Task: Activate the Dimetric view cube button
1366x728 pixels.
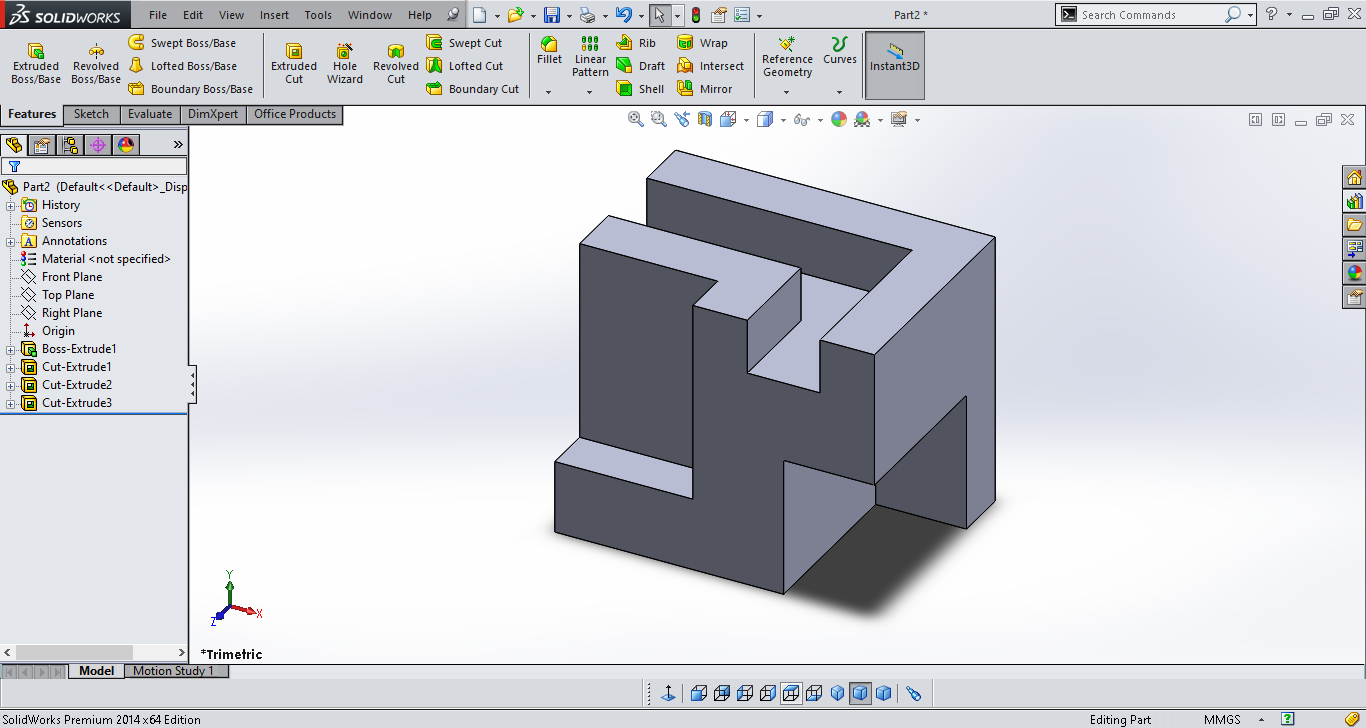Action: [883, 693]
